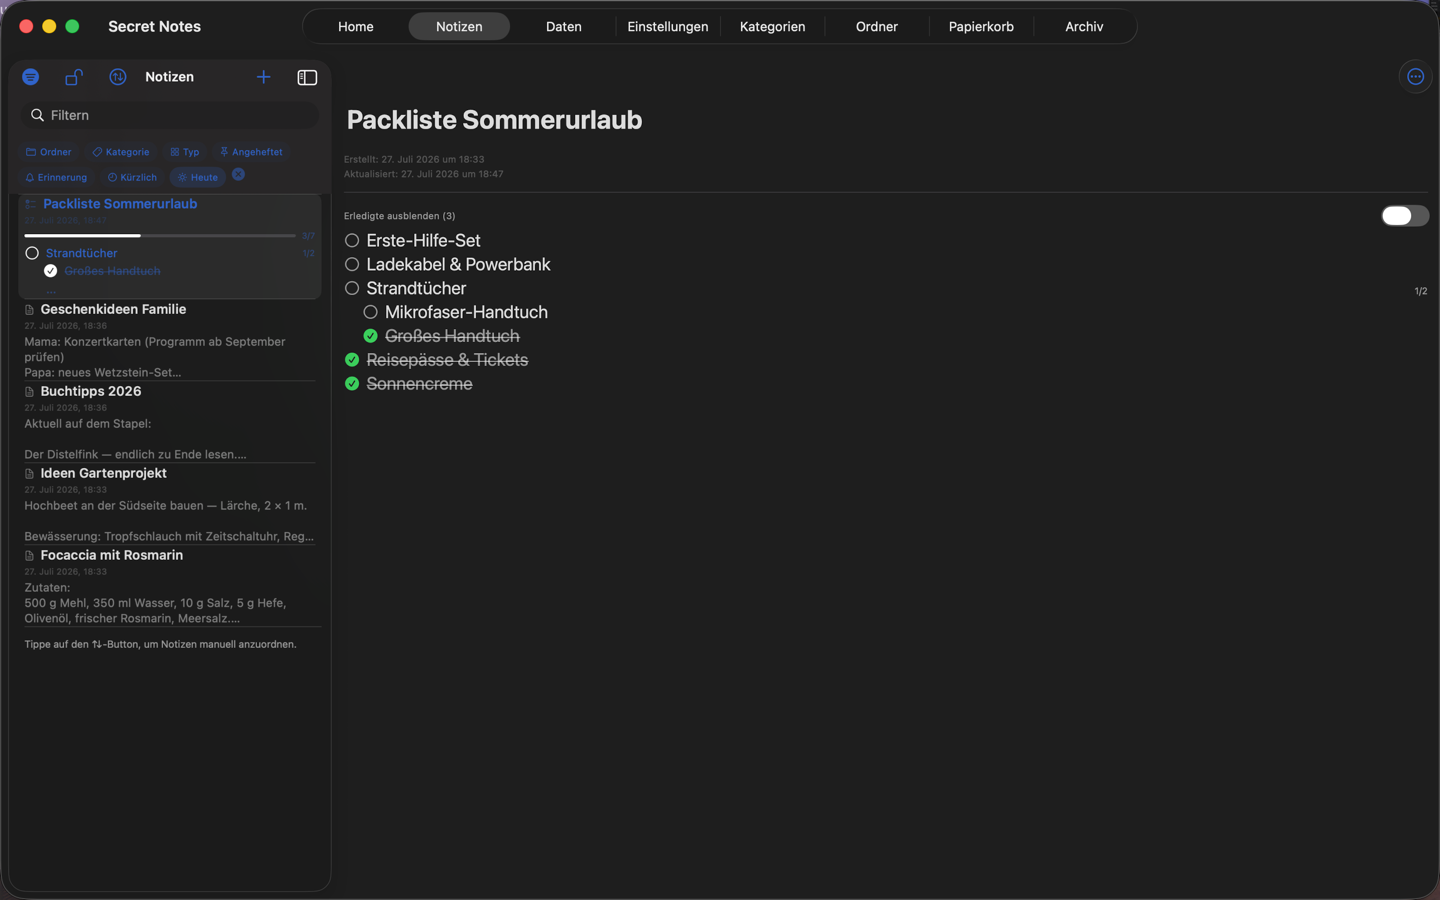Open the Geschenkideen Familie note

(x=170, y=340)
